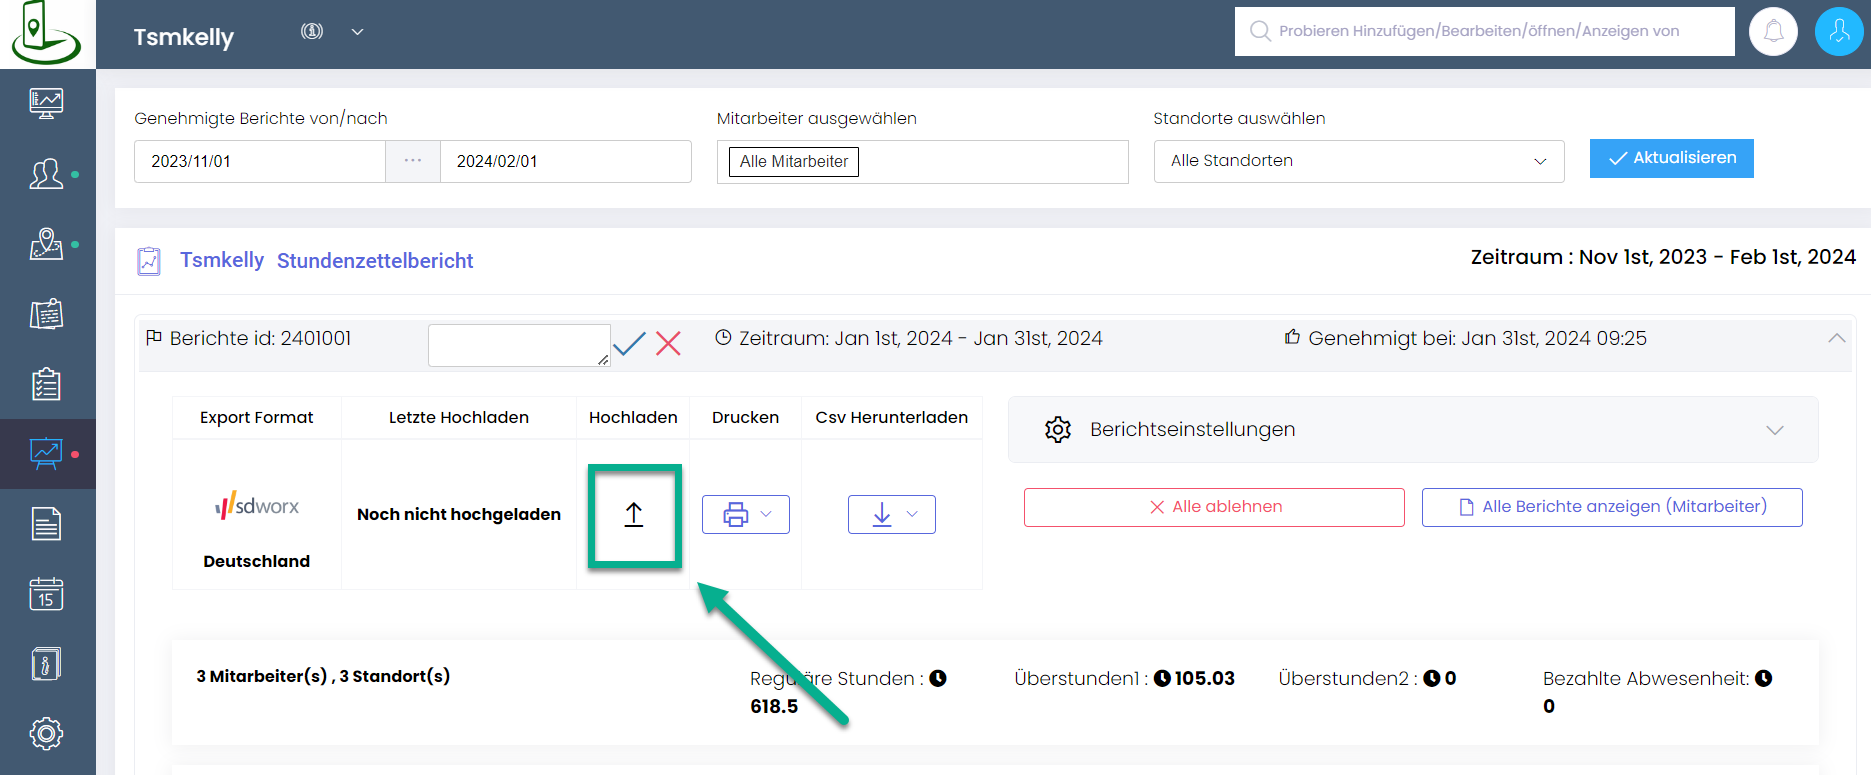Open the settings gear in sidebar
This screenshot has width=1871, height=775.
tap(46, 734)
